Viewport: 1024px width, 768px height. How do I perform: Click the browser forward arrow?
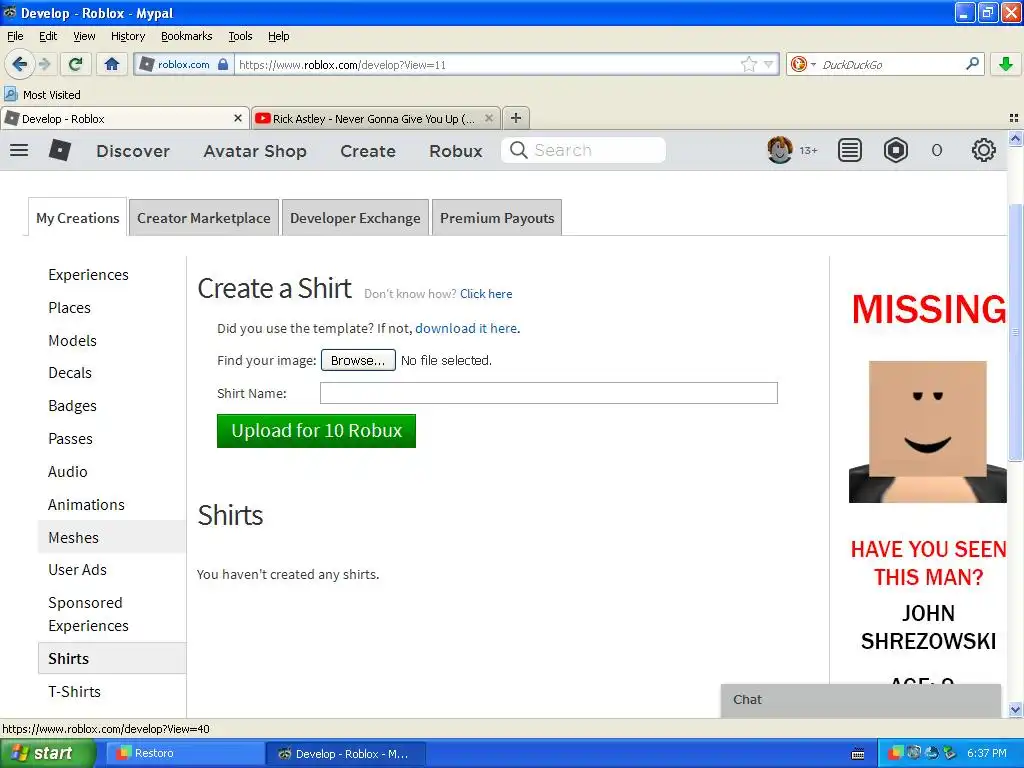coord(44,64)
